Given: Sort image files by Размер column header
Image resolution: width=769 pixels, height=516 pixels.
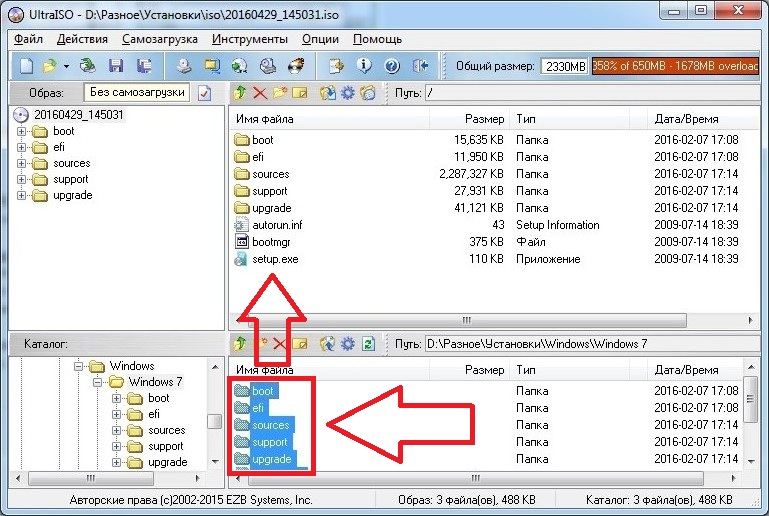Looking at the screenshot, I should [470, 119].
